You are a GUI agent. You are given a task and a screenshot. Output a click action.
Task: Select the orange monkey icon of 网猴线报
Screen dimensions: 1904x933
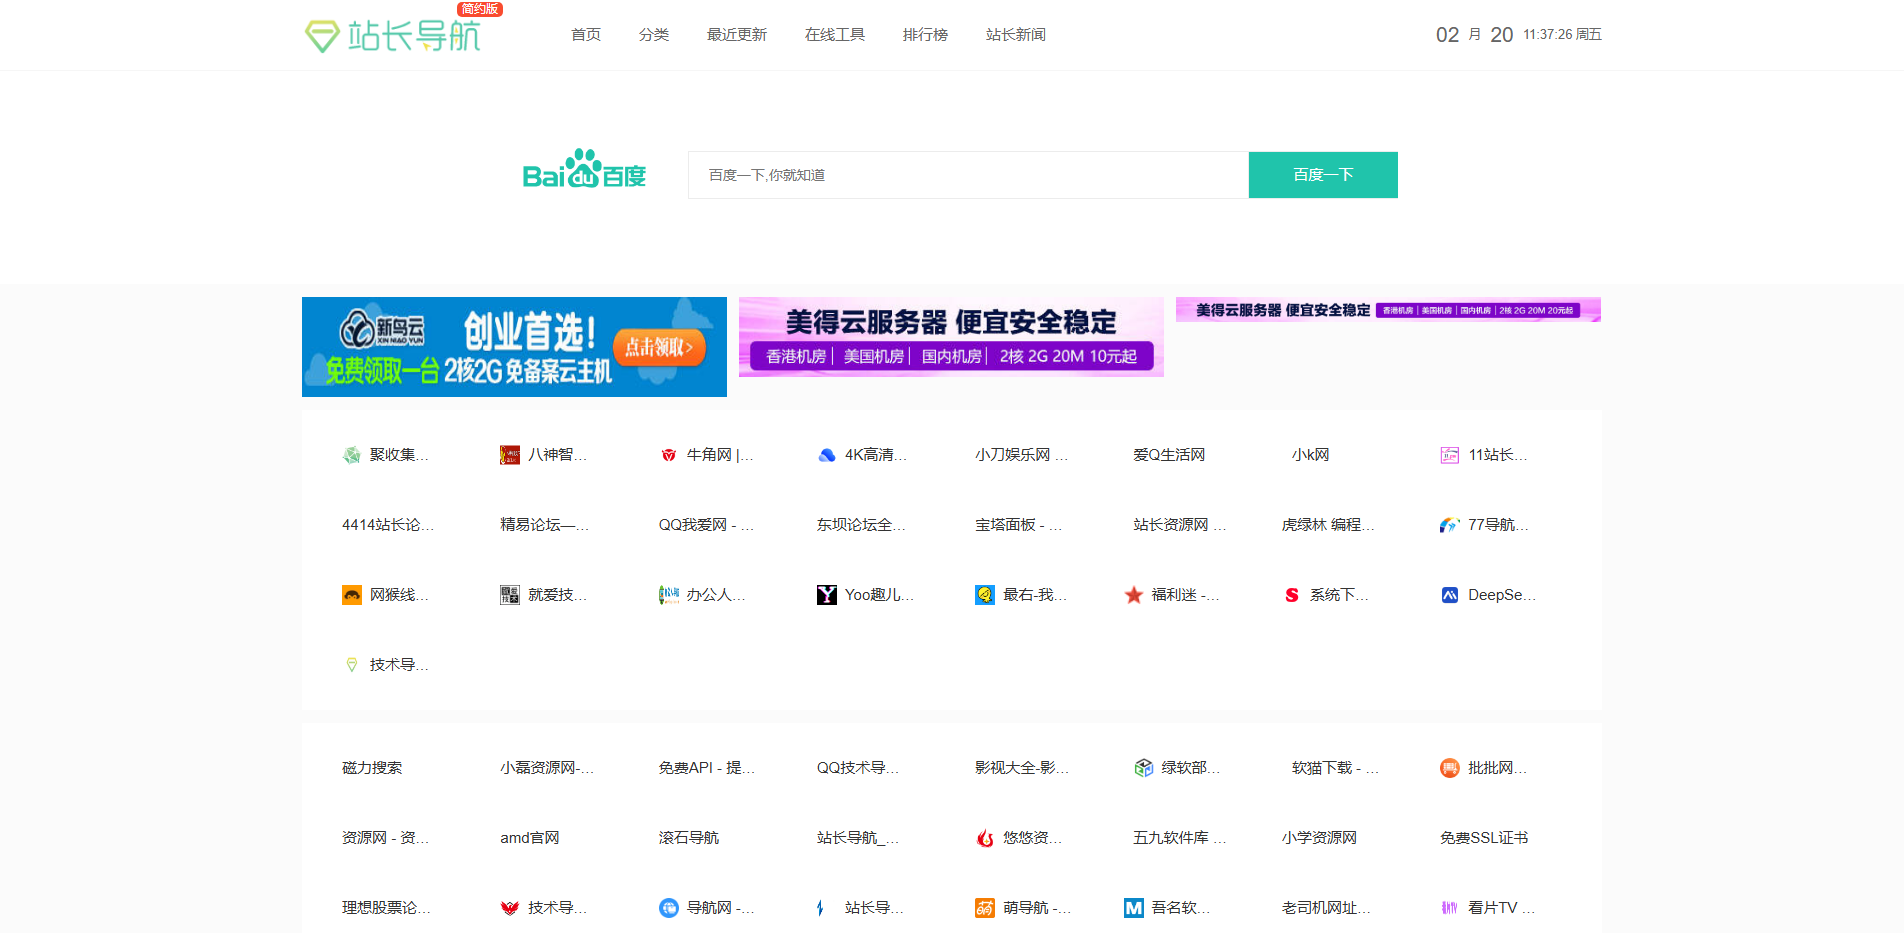pyautogui.click(x=351, y=595)
